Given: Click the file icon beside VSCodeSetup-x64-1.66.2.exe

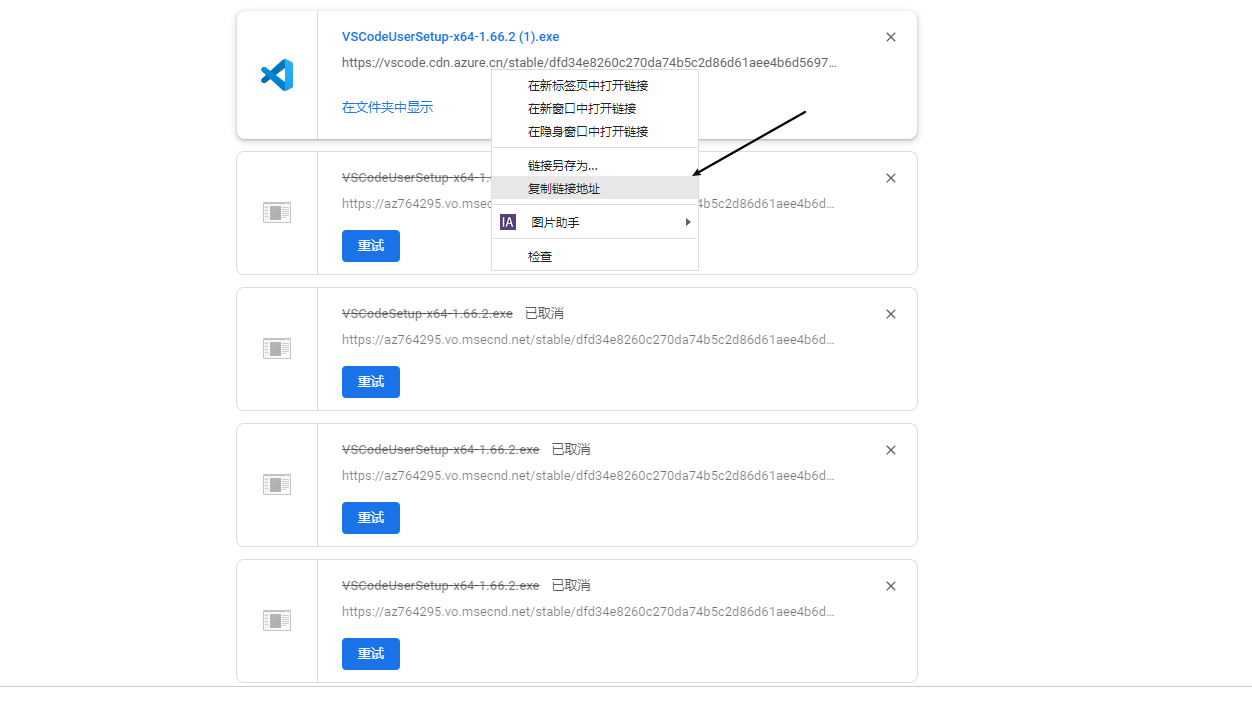Looking at the screenshot, I should [277, 348].
